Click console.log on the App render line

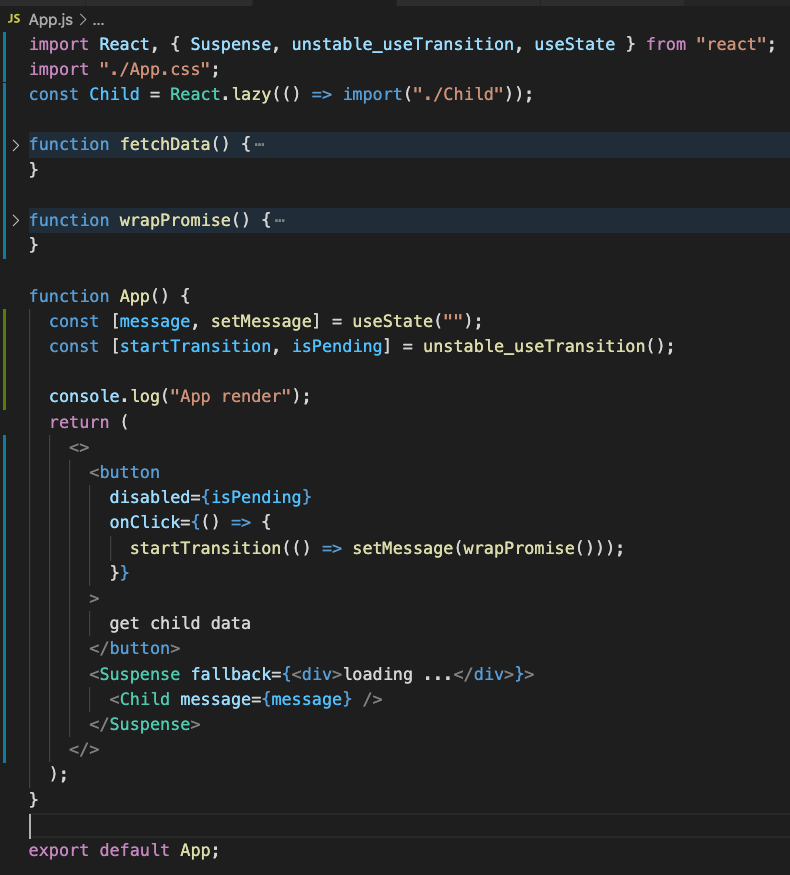[104, 397]
